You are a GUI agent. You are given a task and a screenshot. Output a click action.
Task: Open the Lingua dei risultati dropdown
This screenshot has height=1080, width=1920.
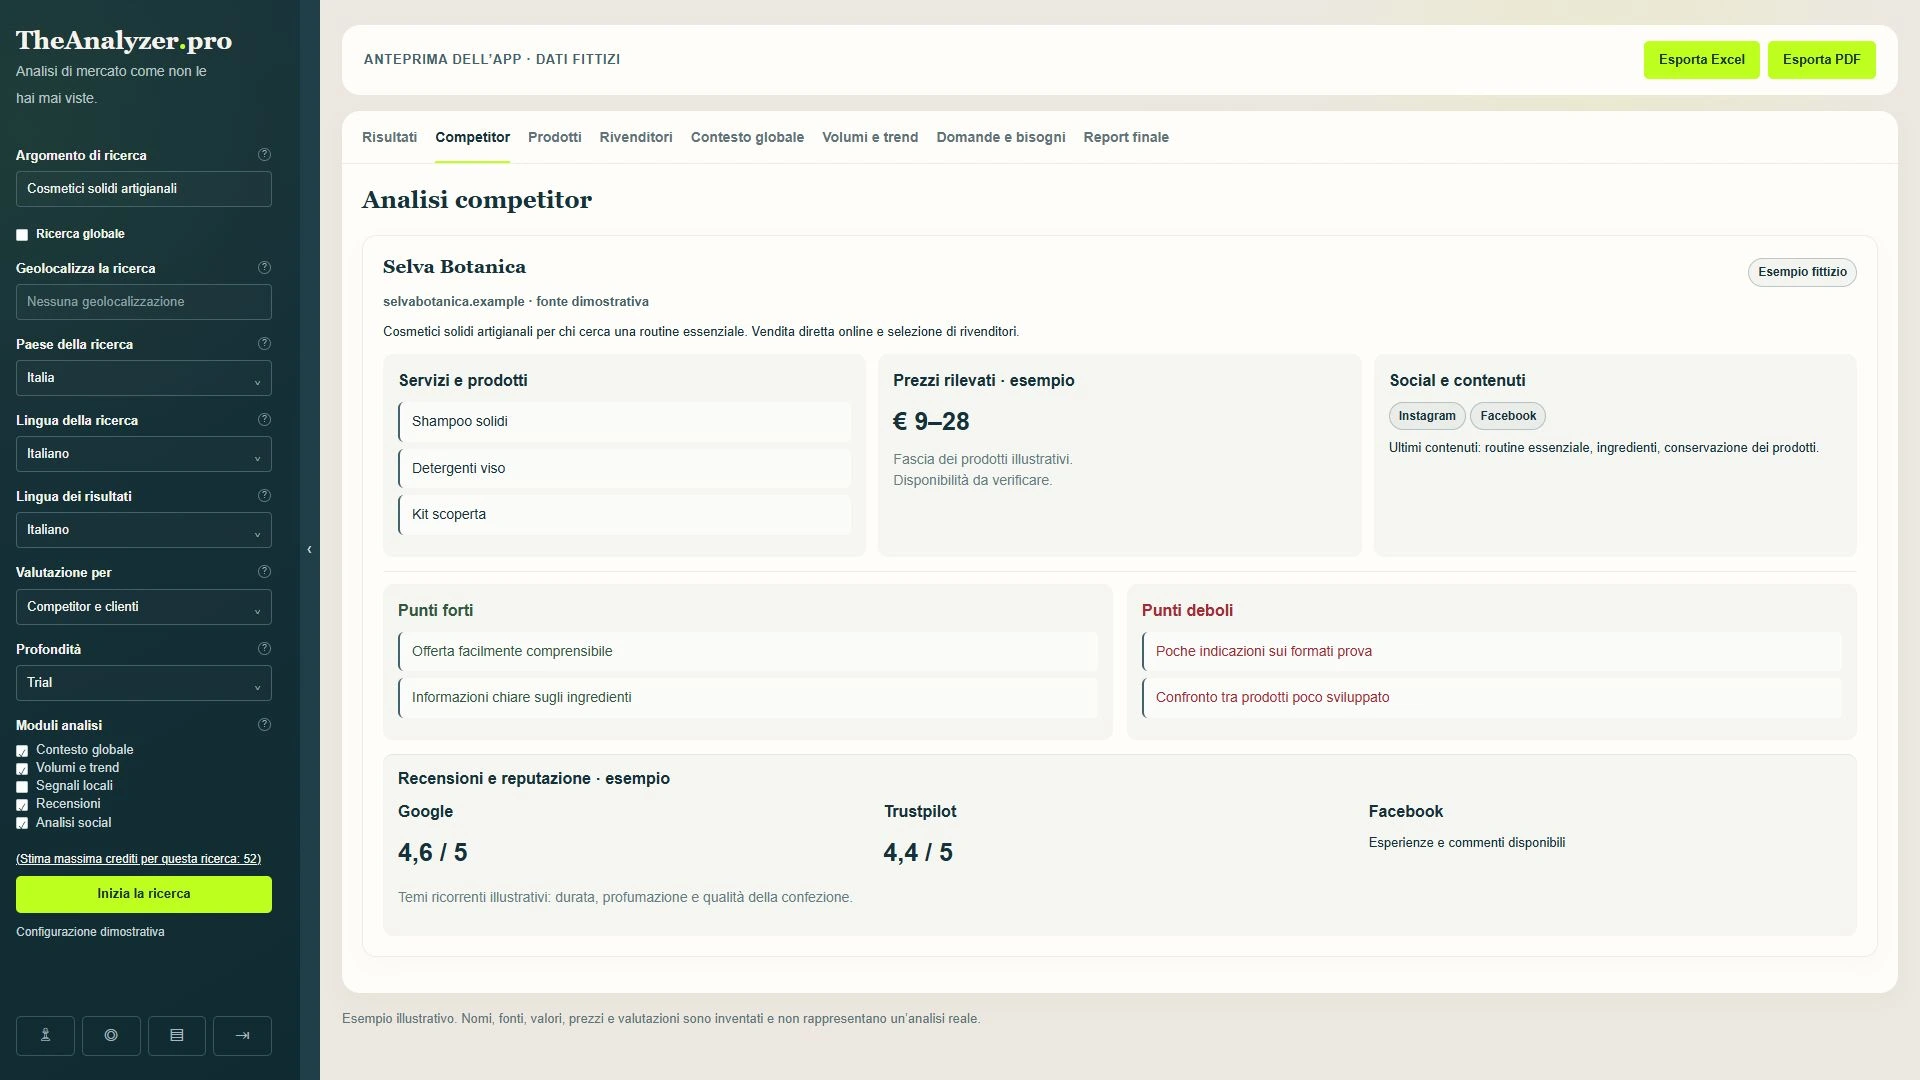[x=144, y=530]
